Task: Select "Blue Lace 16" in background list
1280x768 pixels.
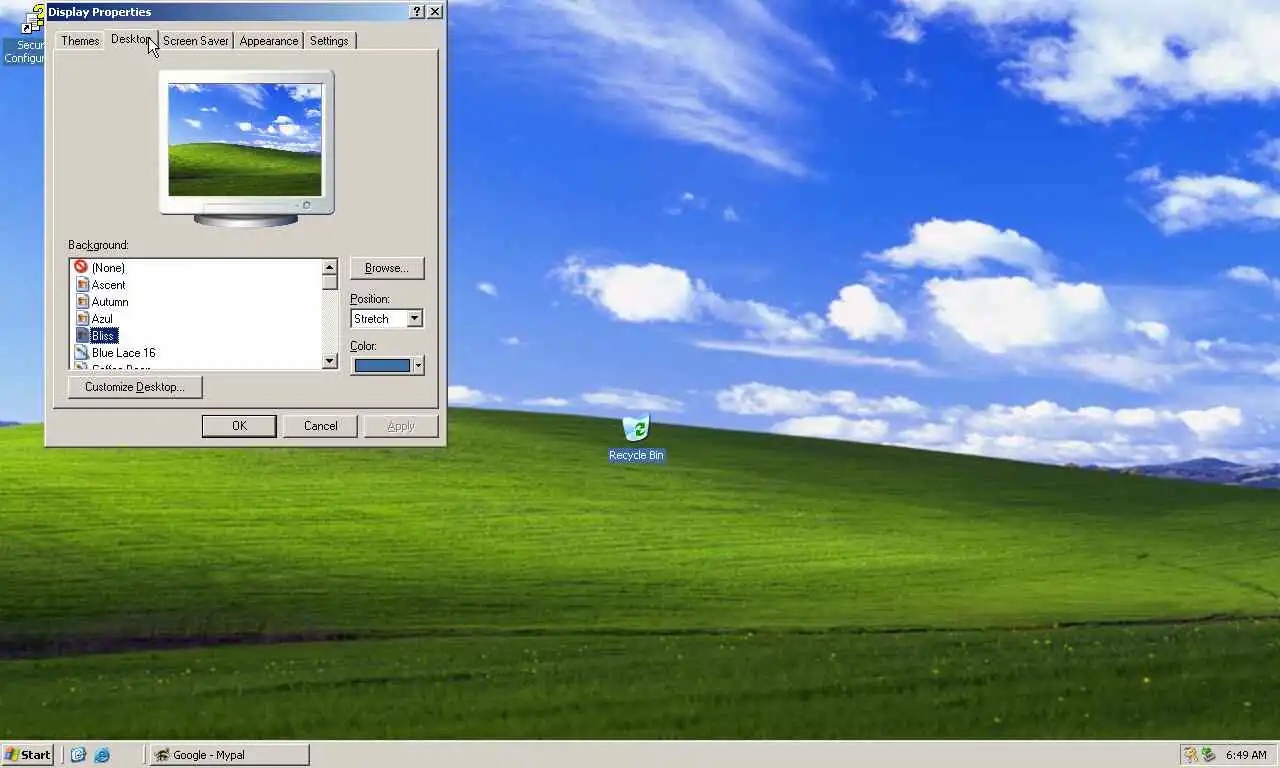Action: point(123,352)
